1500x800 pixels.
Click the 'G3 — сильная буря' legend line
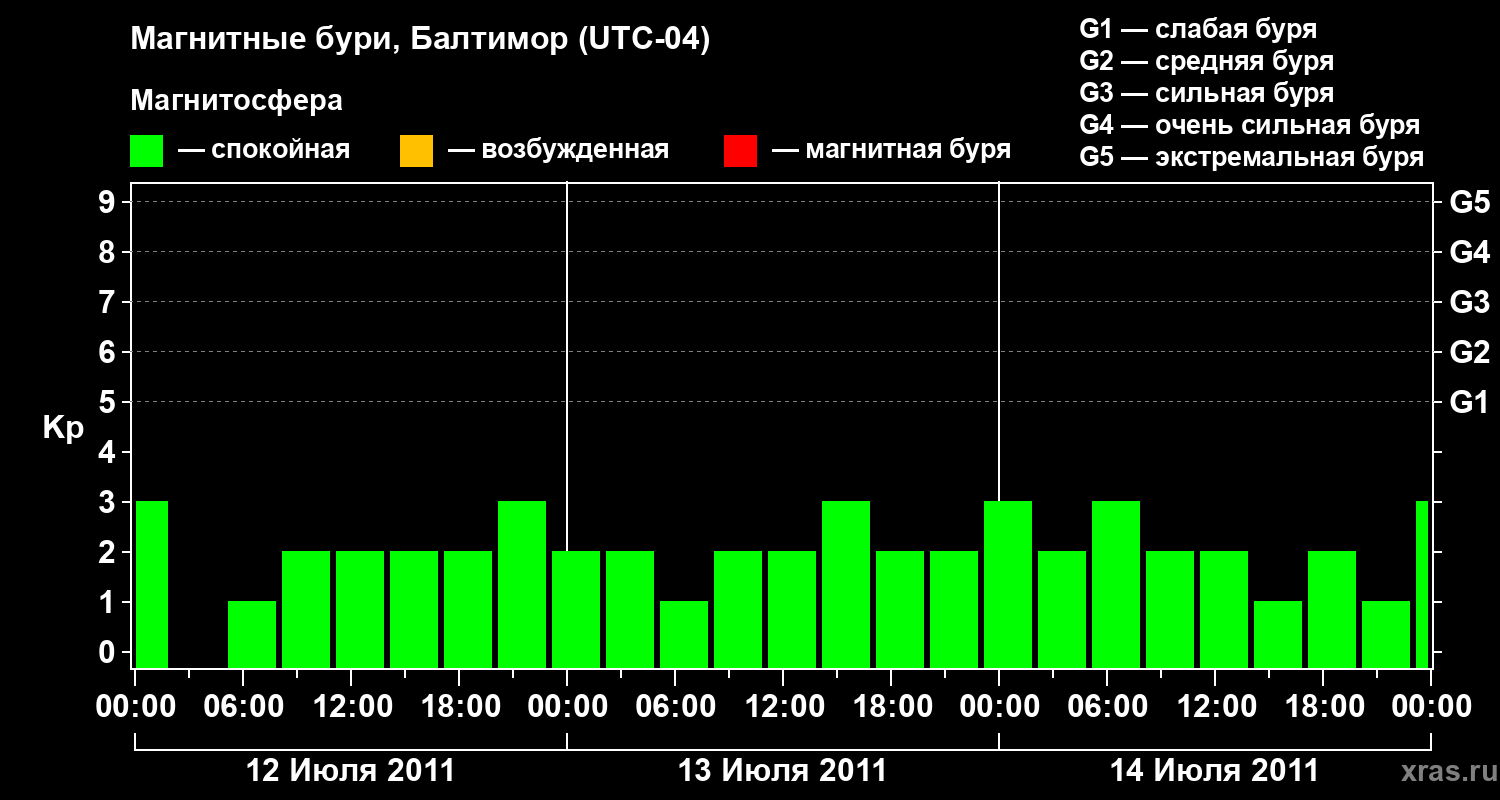click(1207, 93)
